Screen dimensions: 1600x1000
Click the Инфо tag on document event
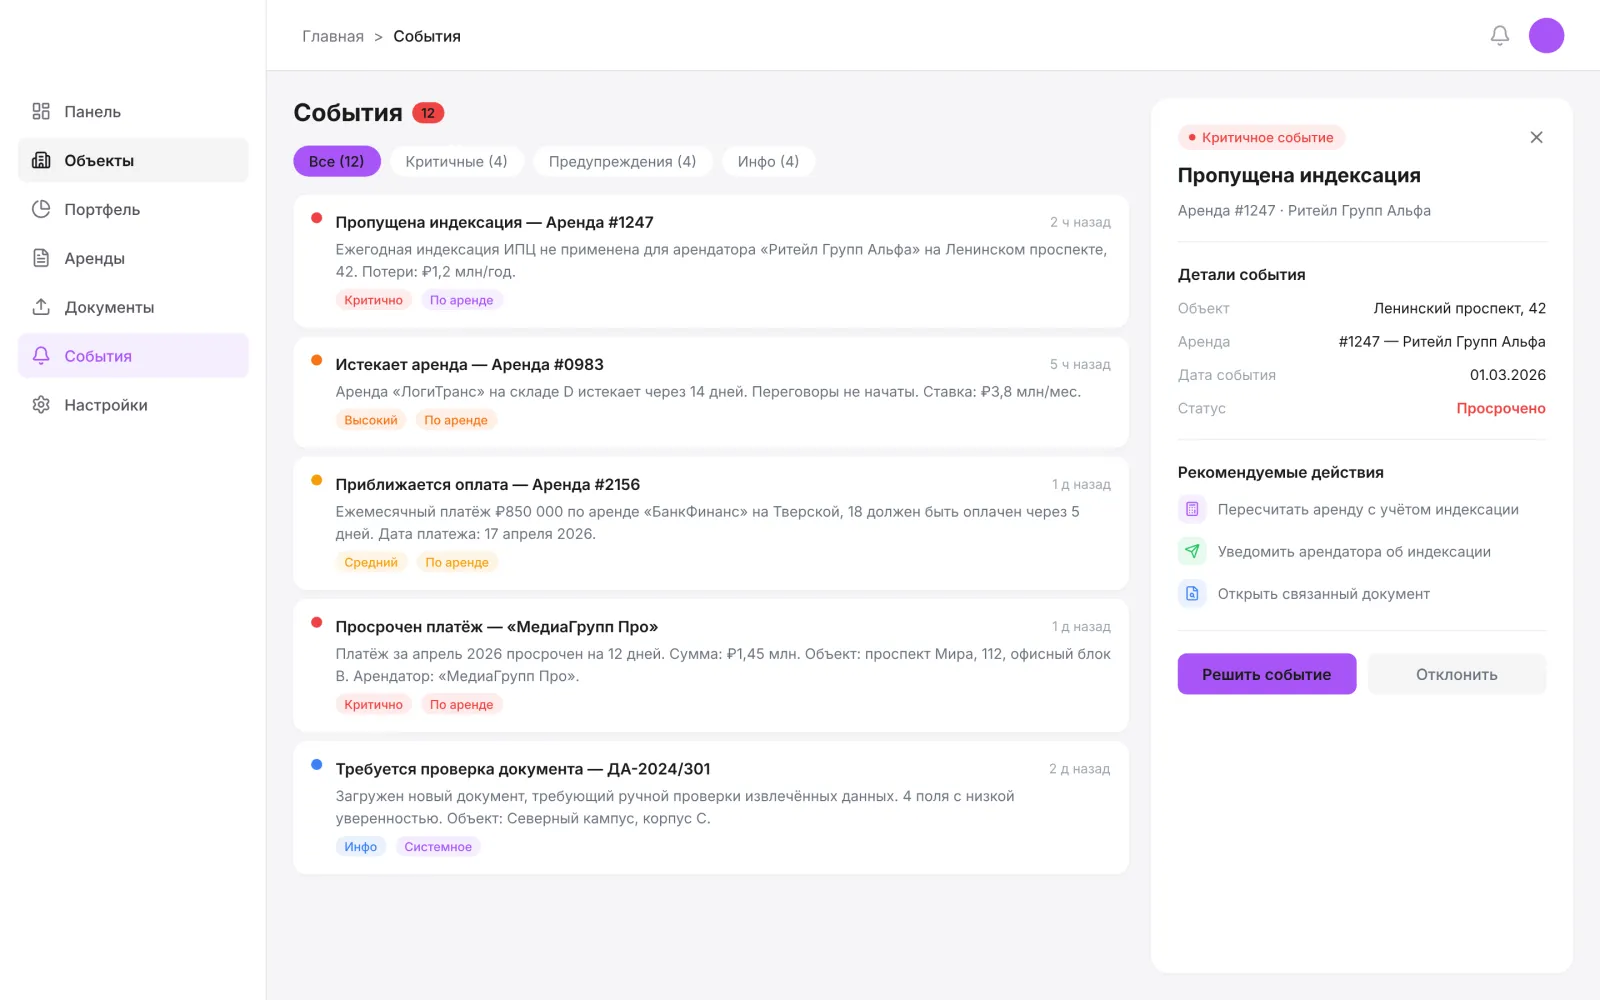[360, 846]
